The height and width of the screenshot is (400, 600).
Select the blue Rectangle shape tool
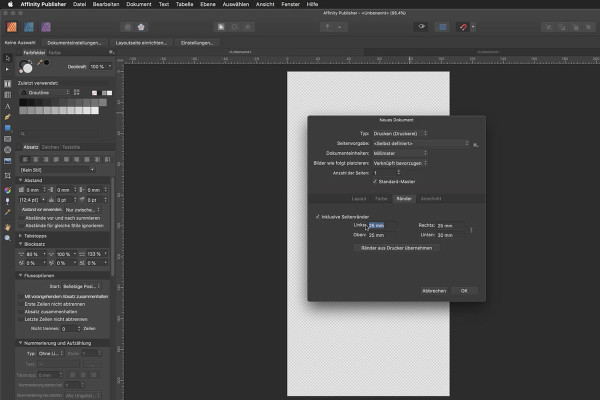pyautogui.click(x=8, y=128)
